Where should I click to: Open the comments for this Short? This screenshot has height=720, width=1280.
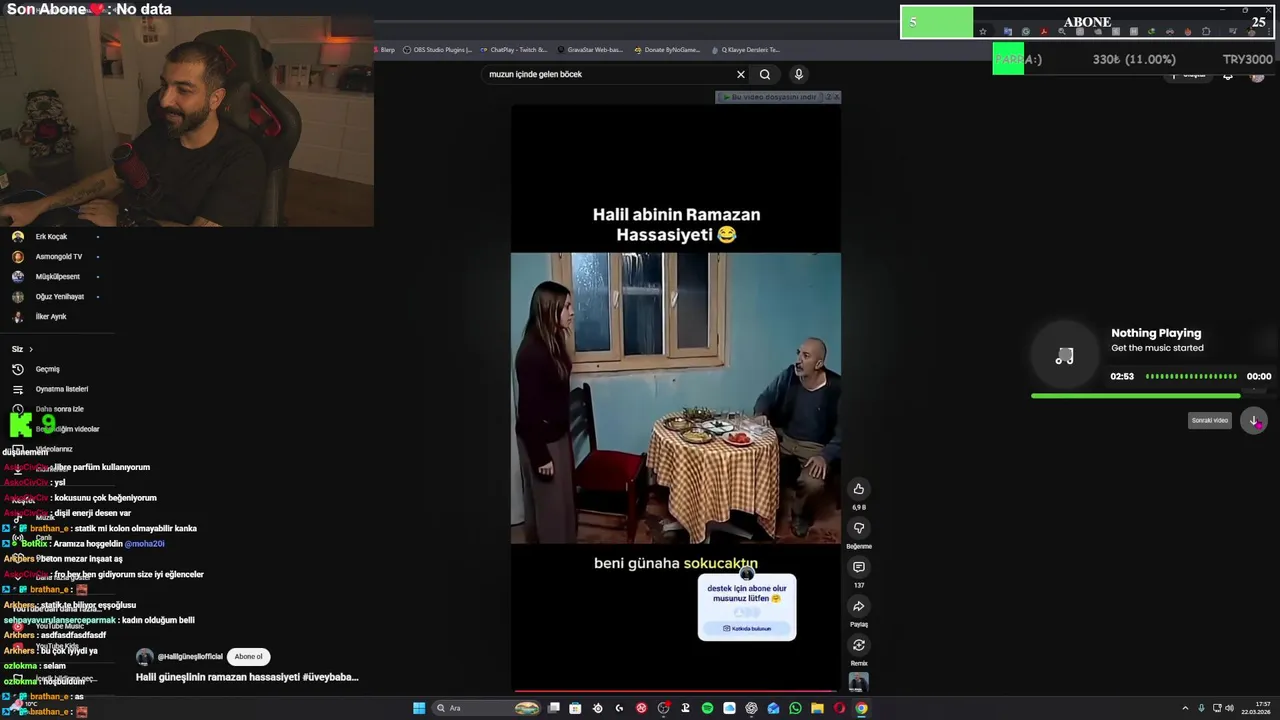click(858, 567)
